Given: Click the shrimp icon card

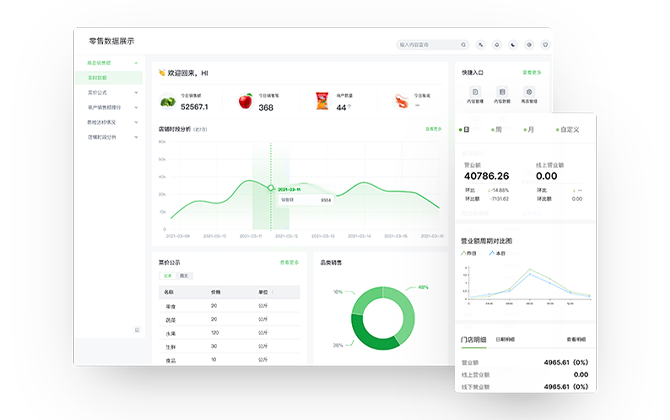Looking at the screenshot, I should click(400, 101).
